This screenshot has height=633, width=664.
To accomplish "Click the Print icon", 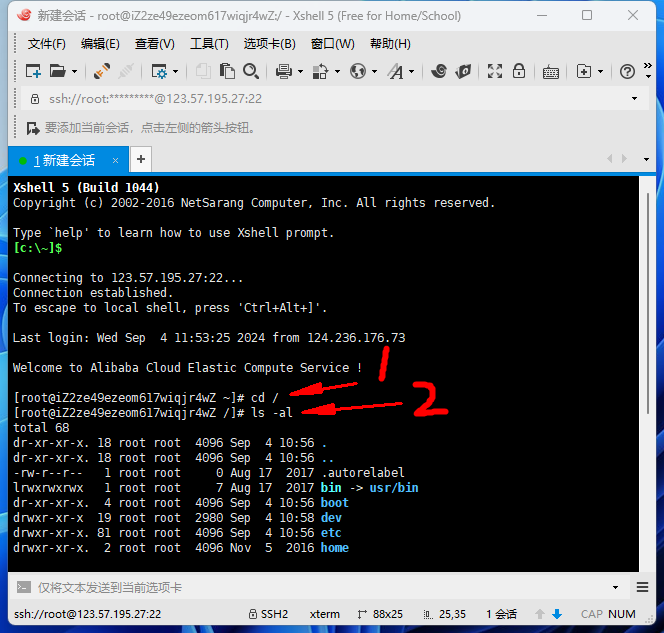I will pos(283,71).
